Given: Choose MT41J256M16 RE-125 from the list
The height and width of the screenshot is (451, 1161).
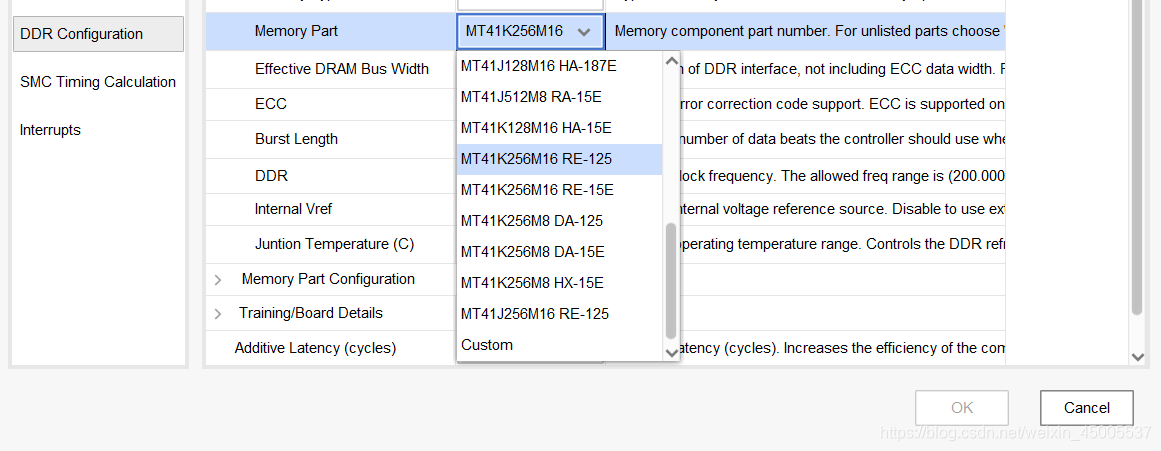Looking at the screenshot, I should 535,314.
